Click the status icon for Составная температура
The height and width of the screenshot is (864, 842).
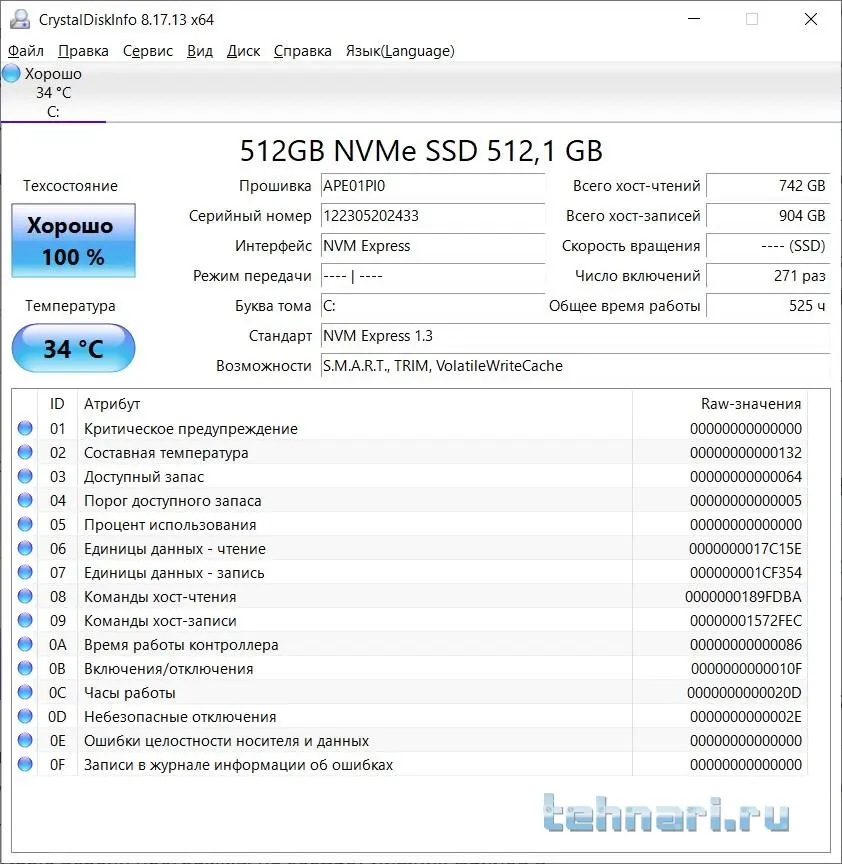(x=25, y=452)
